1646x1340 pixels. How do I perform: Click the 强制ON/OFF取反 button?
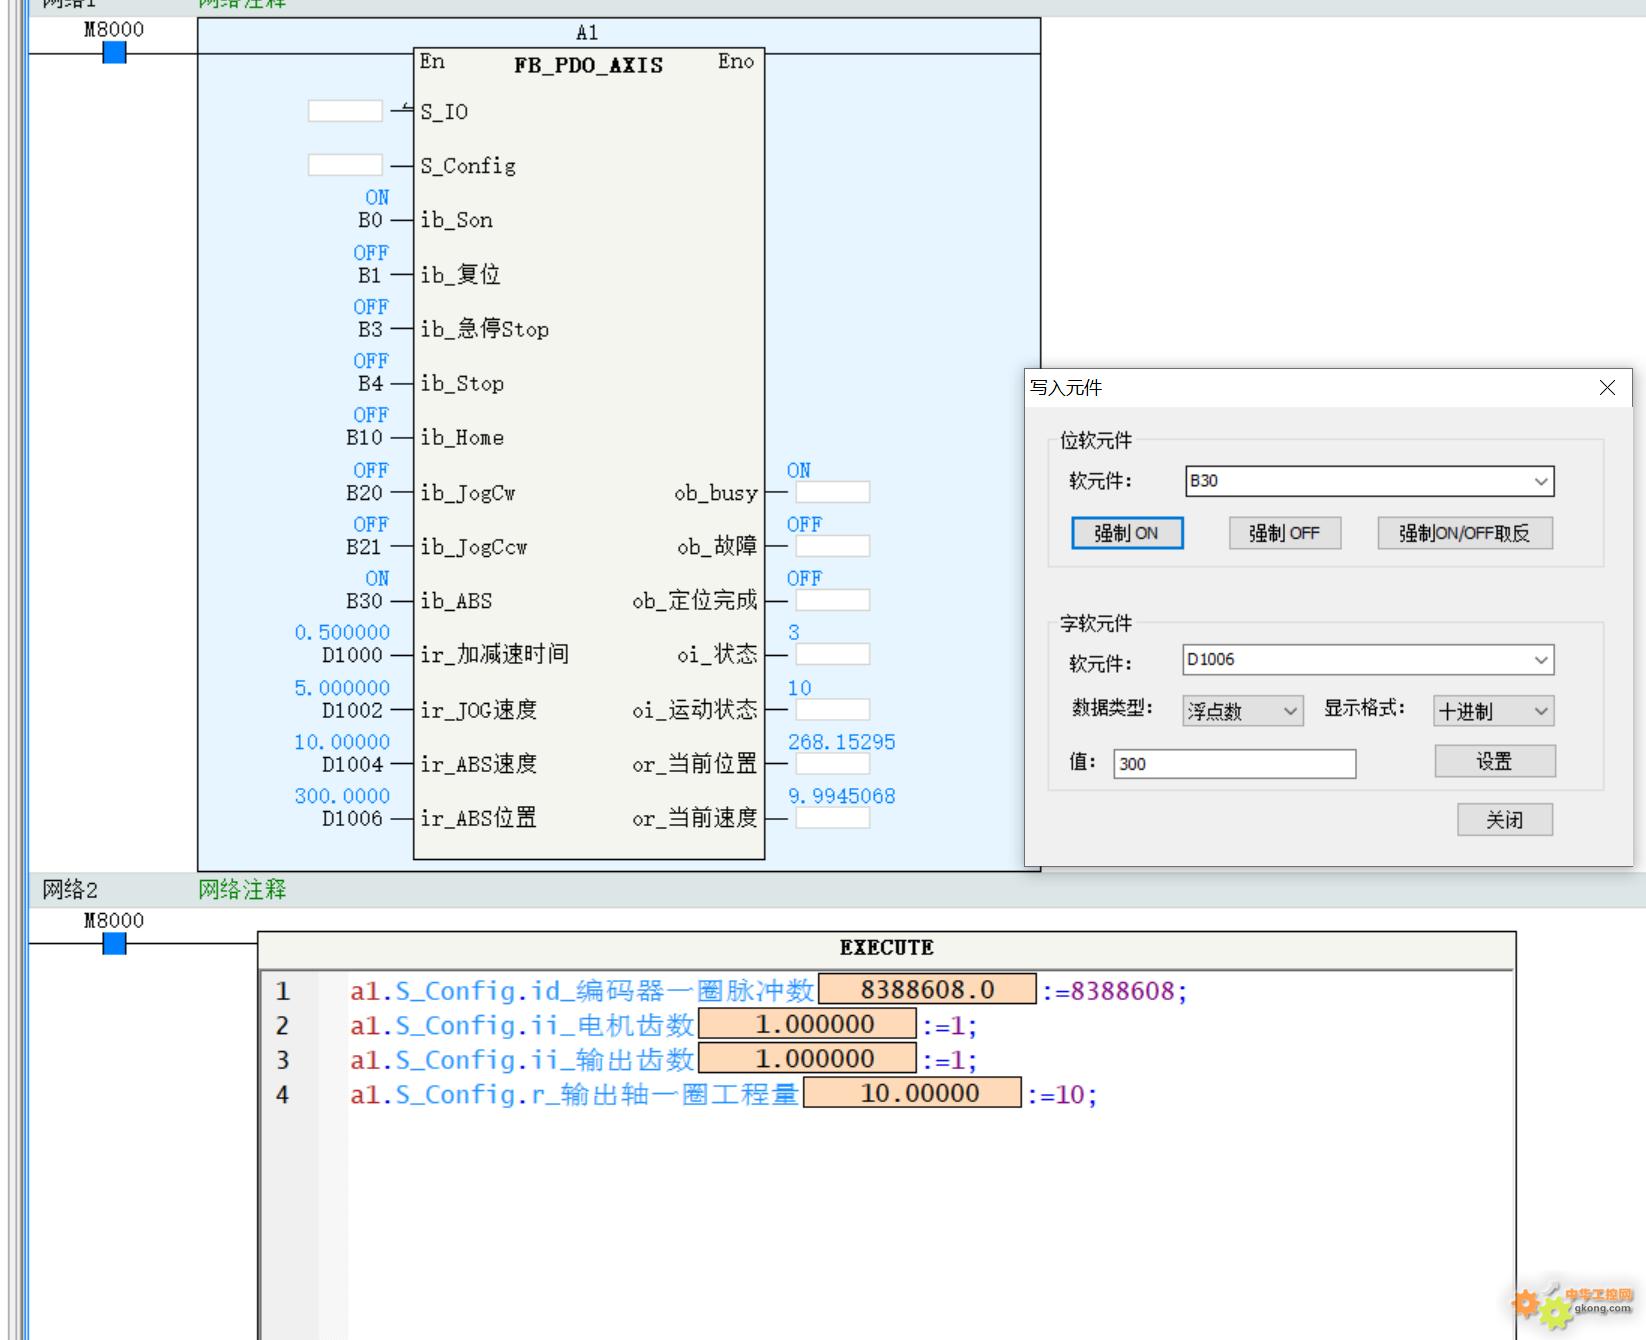[1465, 533]
